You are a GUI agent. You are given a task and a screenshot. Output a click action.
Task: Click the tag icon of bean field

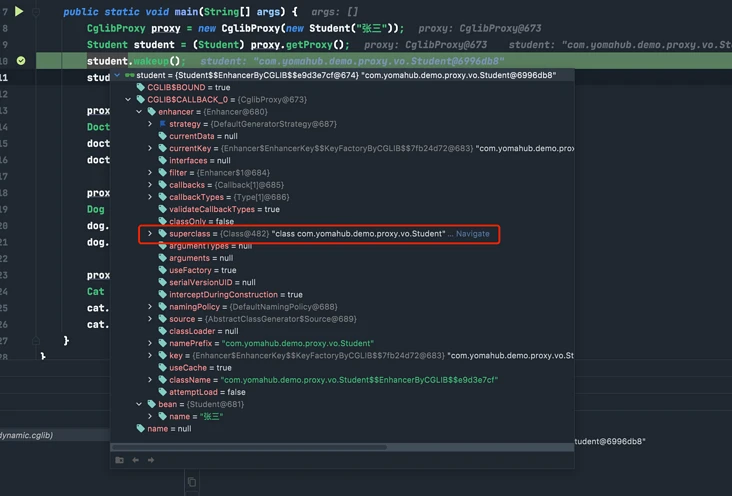[151, 404]
